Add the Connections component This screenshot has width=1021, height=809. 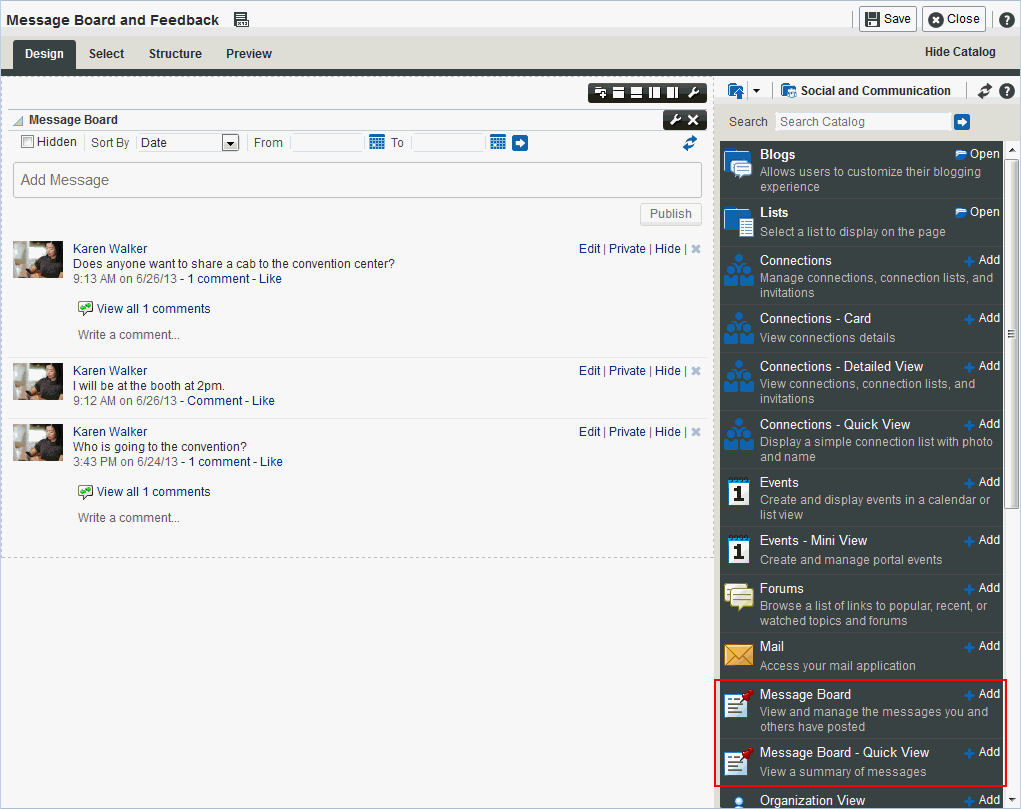coord(982,260)
